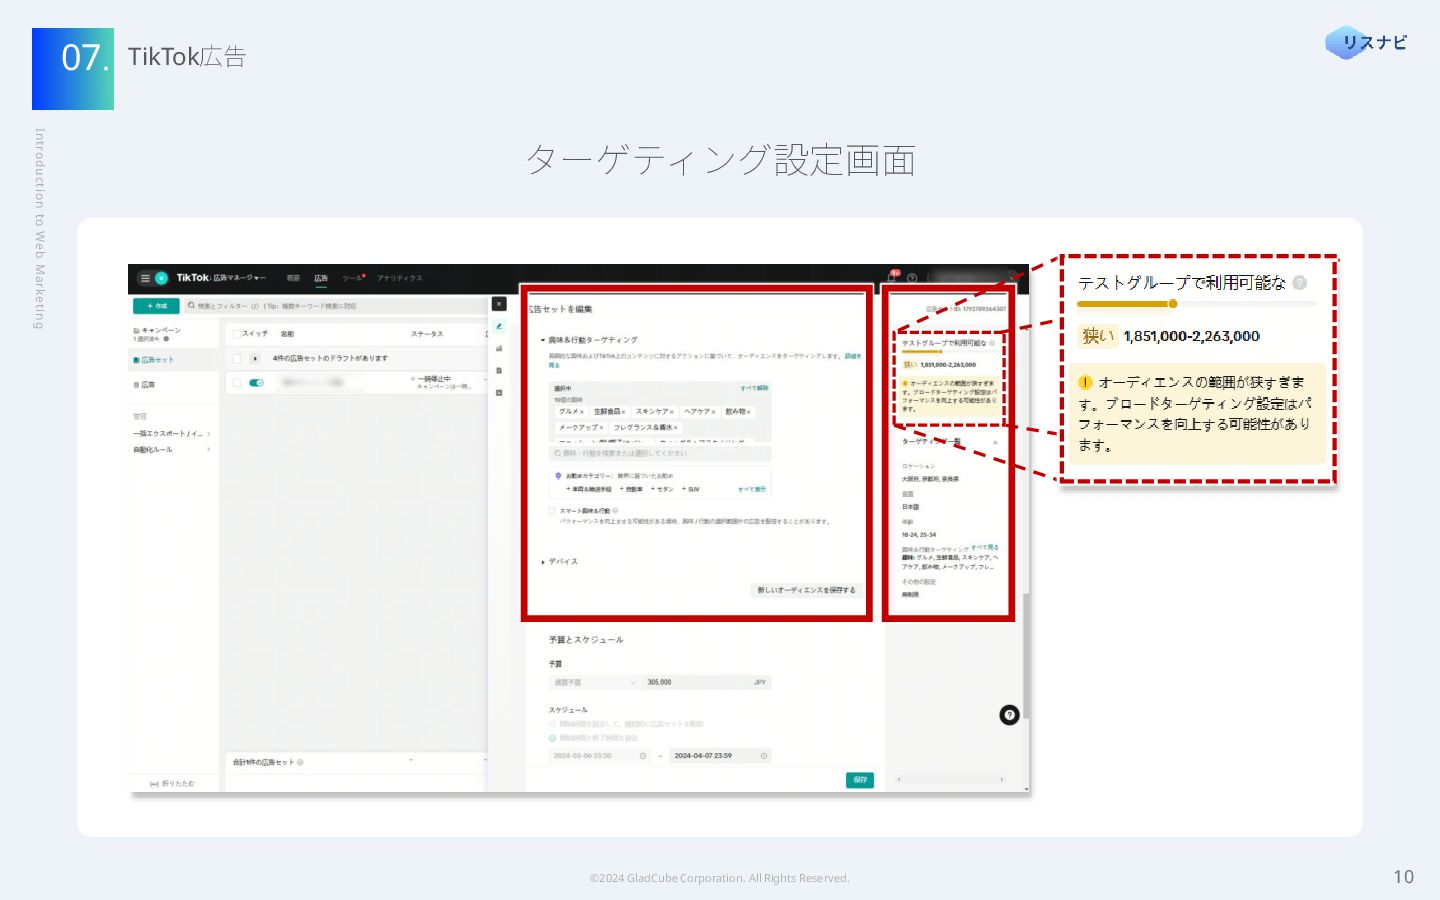The image size is (1440, 900).
Task: Open the notification bell with red badge
Action: click(x=894, y=276)
